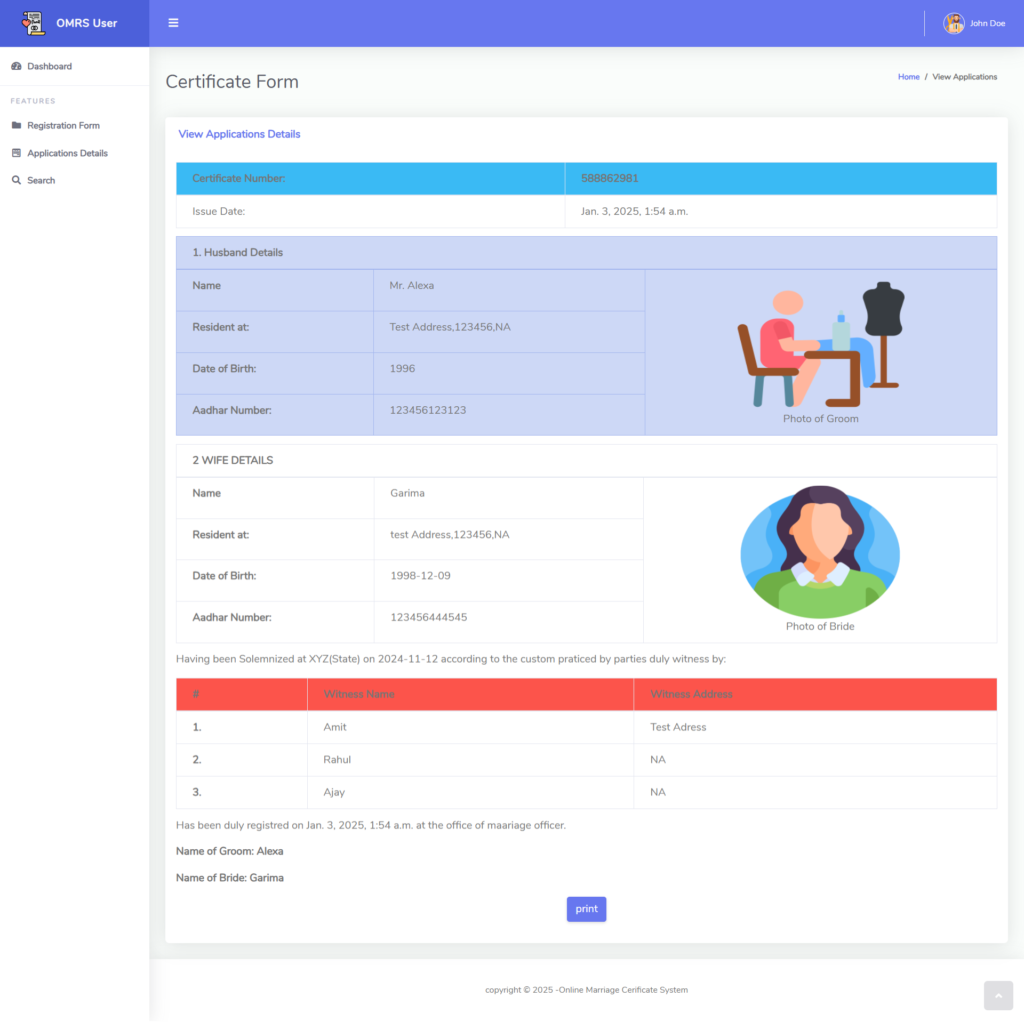Image resolution: width=1024 pixels, height=1022 pixels.
Task: Select Applications Details in sidebar
Action: coord(67,153)
